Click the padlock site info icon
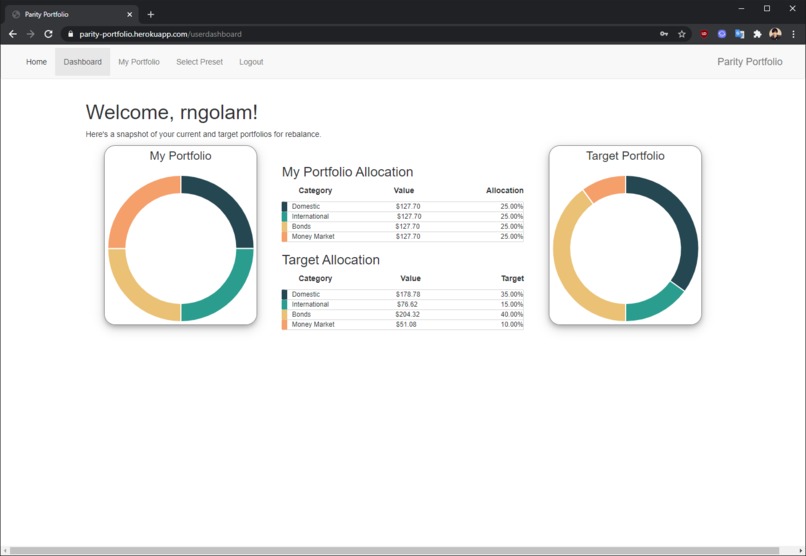 [x=70, y=34]
